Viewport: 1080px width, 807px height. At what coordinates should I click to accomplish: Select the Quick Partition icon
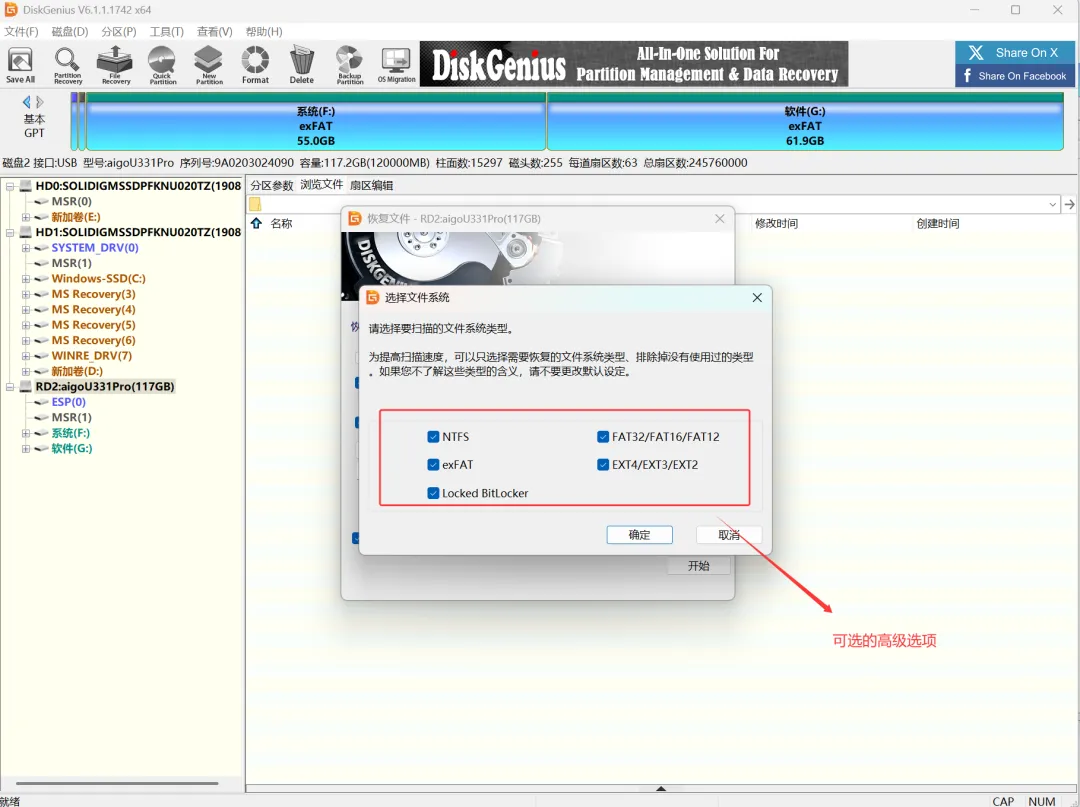(163, 65)
